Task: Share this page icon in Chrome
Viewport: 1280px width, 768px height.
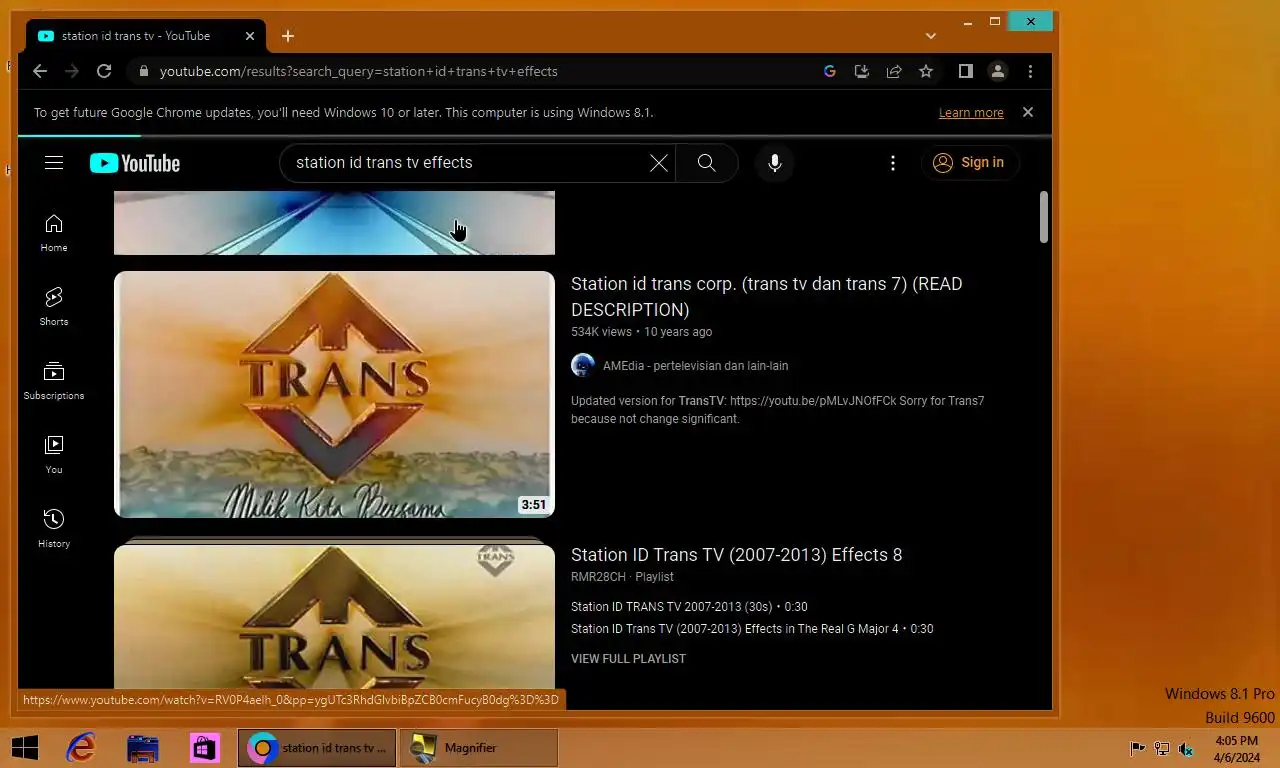Action: [894, 71]
